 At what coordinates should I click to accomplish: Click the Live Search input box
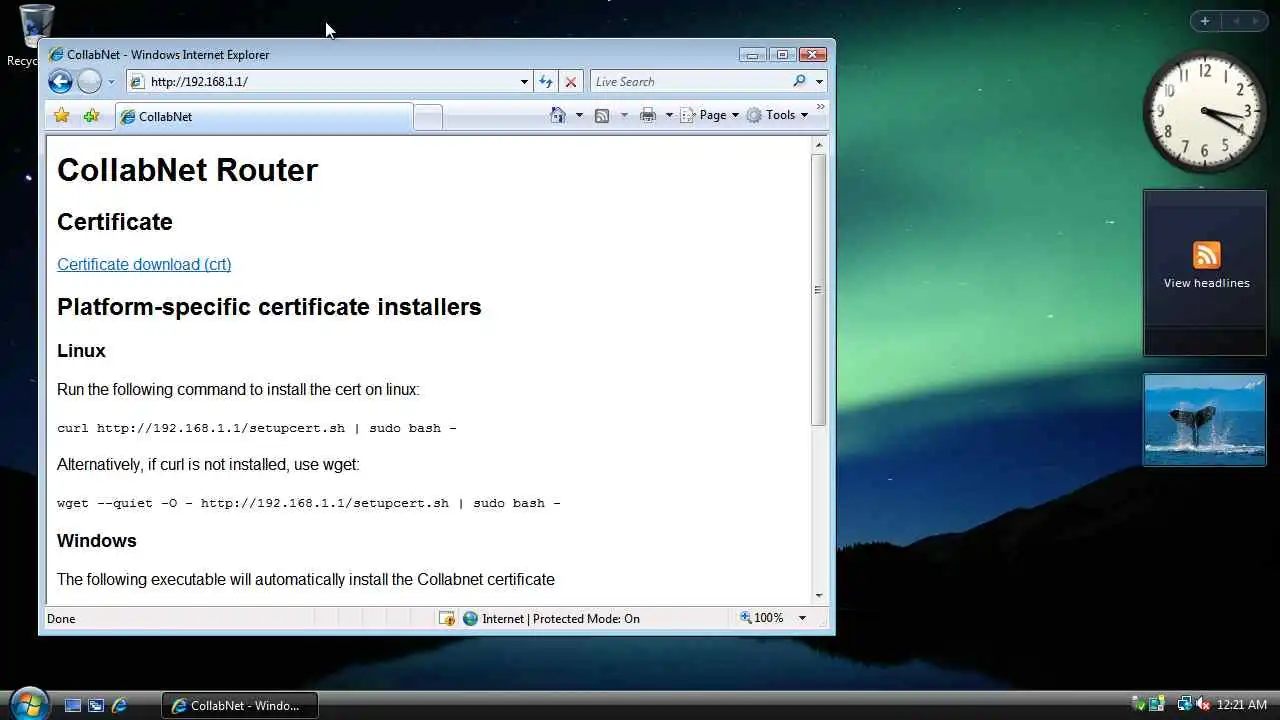[x=688, y=82]
